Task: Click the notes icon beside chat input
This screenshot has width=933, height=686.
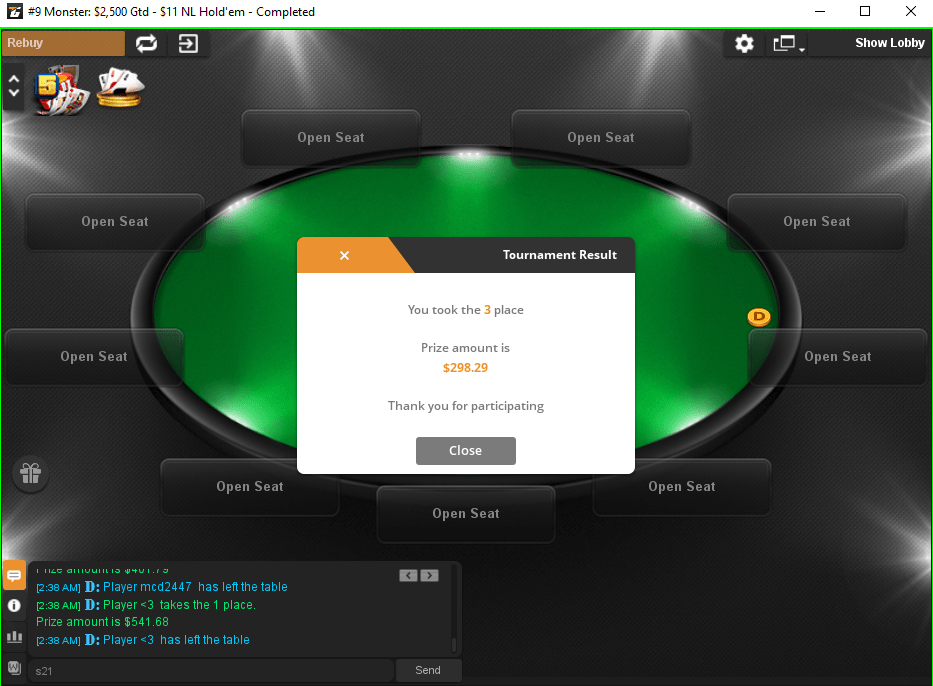Action: click(x=14, y=668)
